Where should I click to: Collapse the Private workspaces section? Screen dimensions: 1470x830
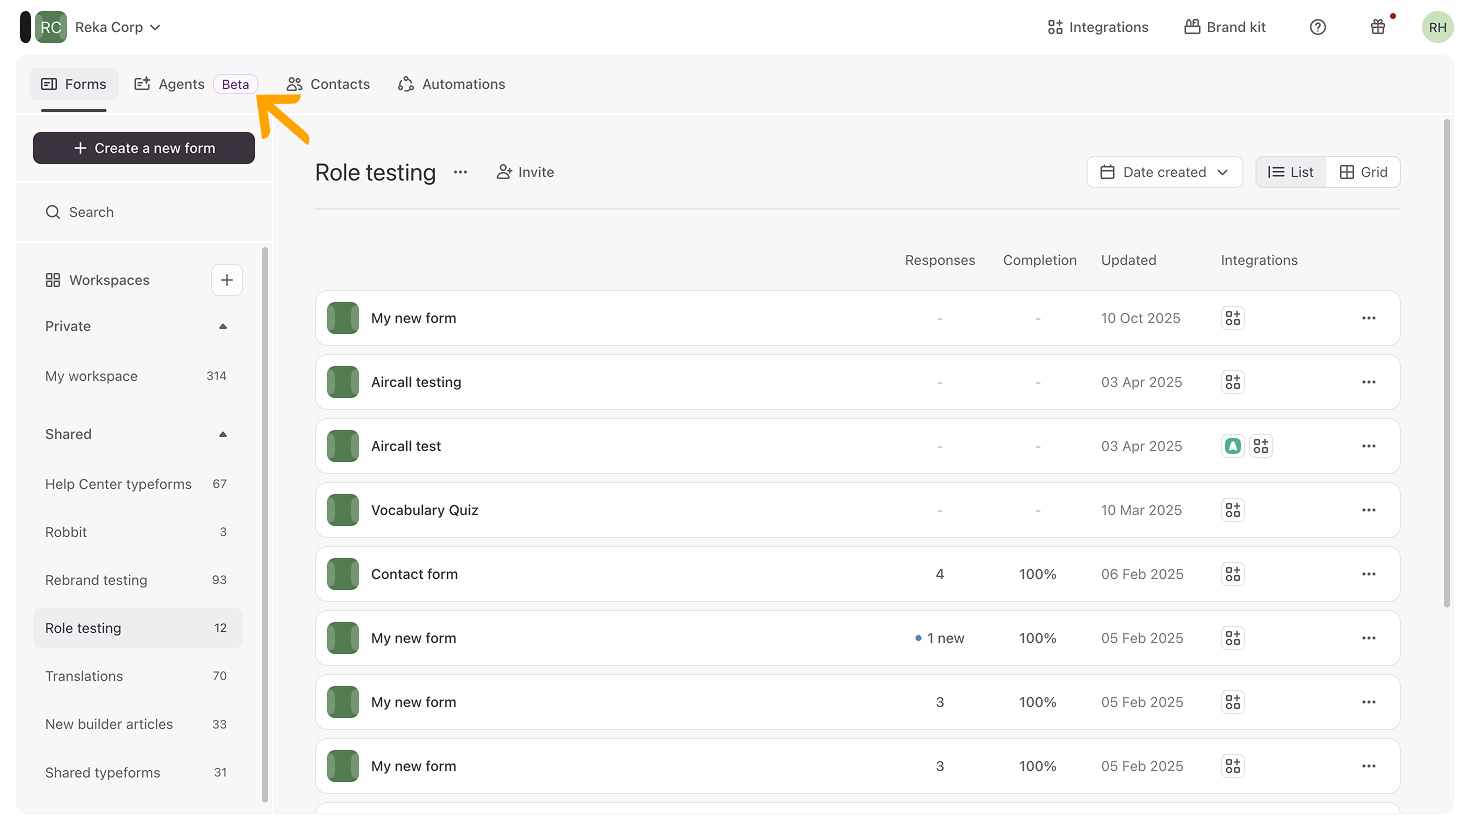click(x=223, y=326)
